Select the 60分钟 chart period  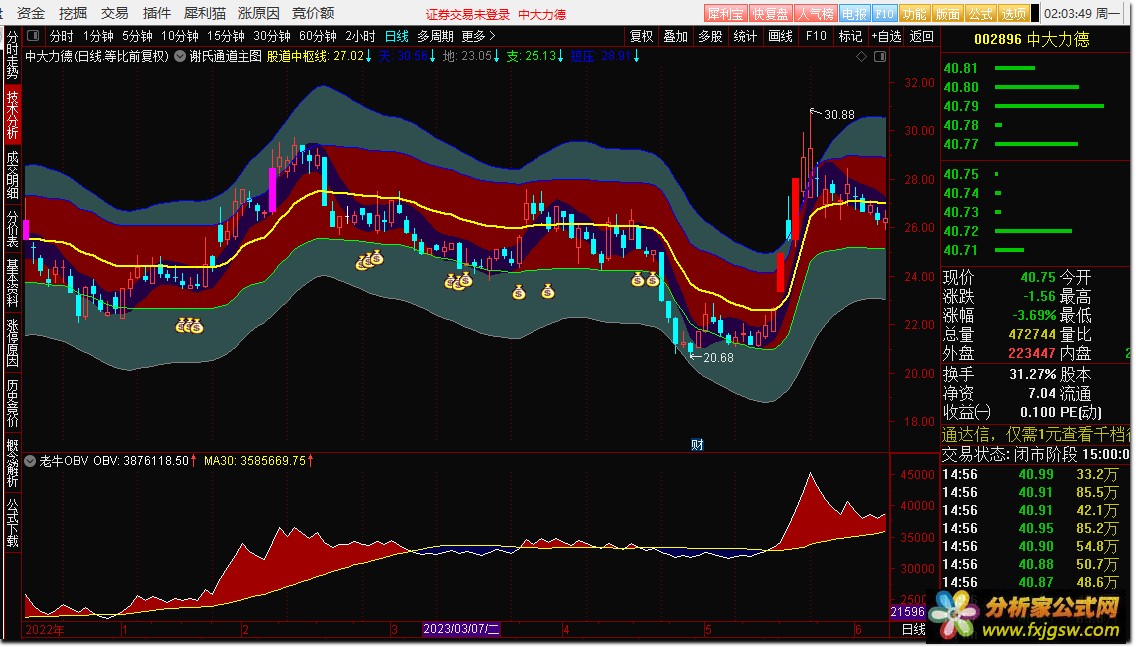coord(317,36)
